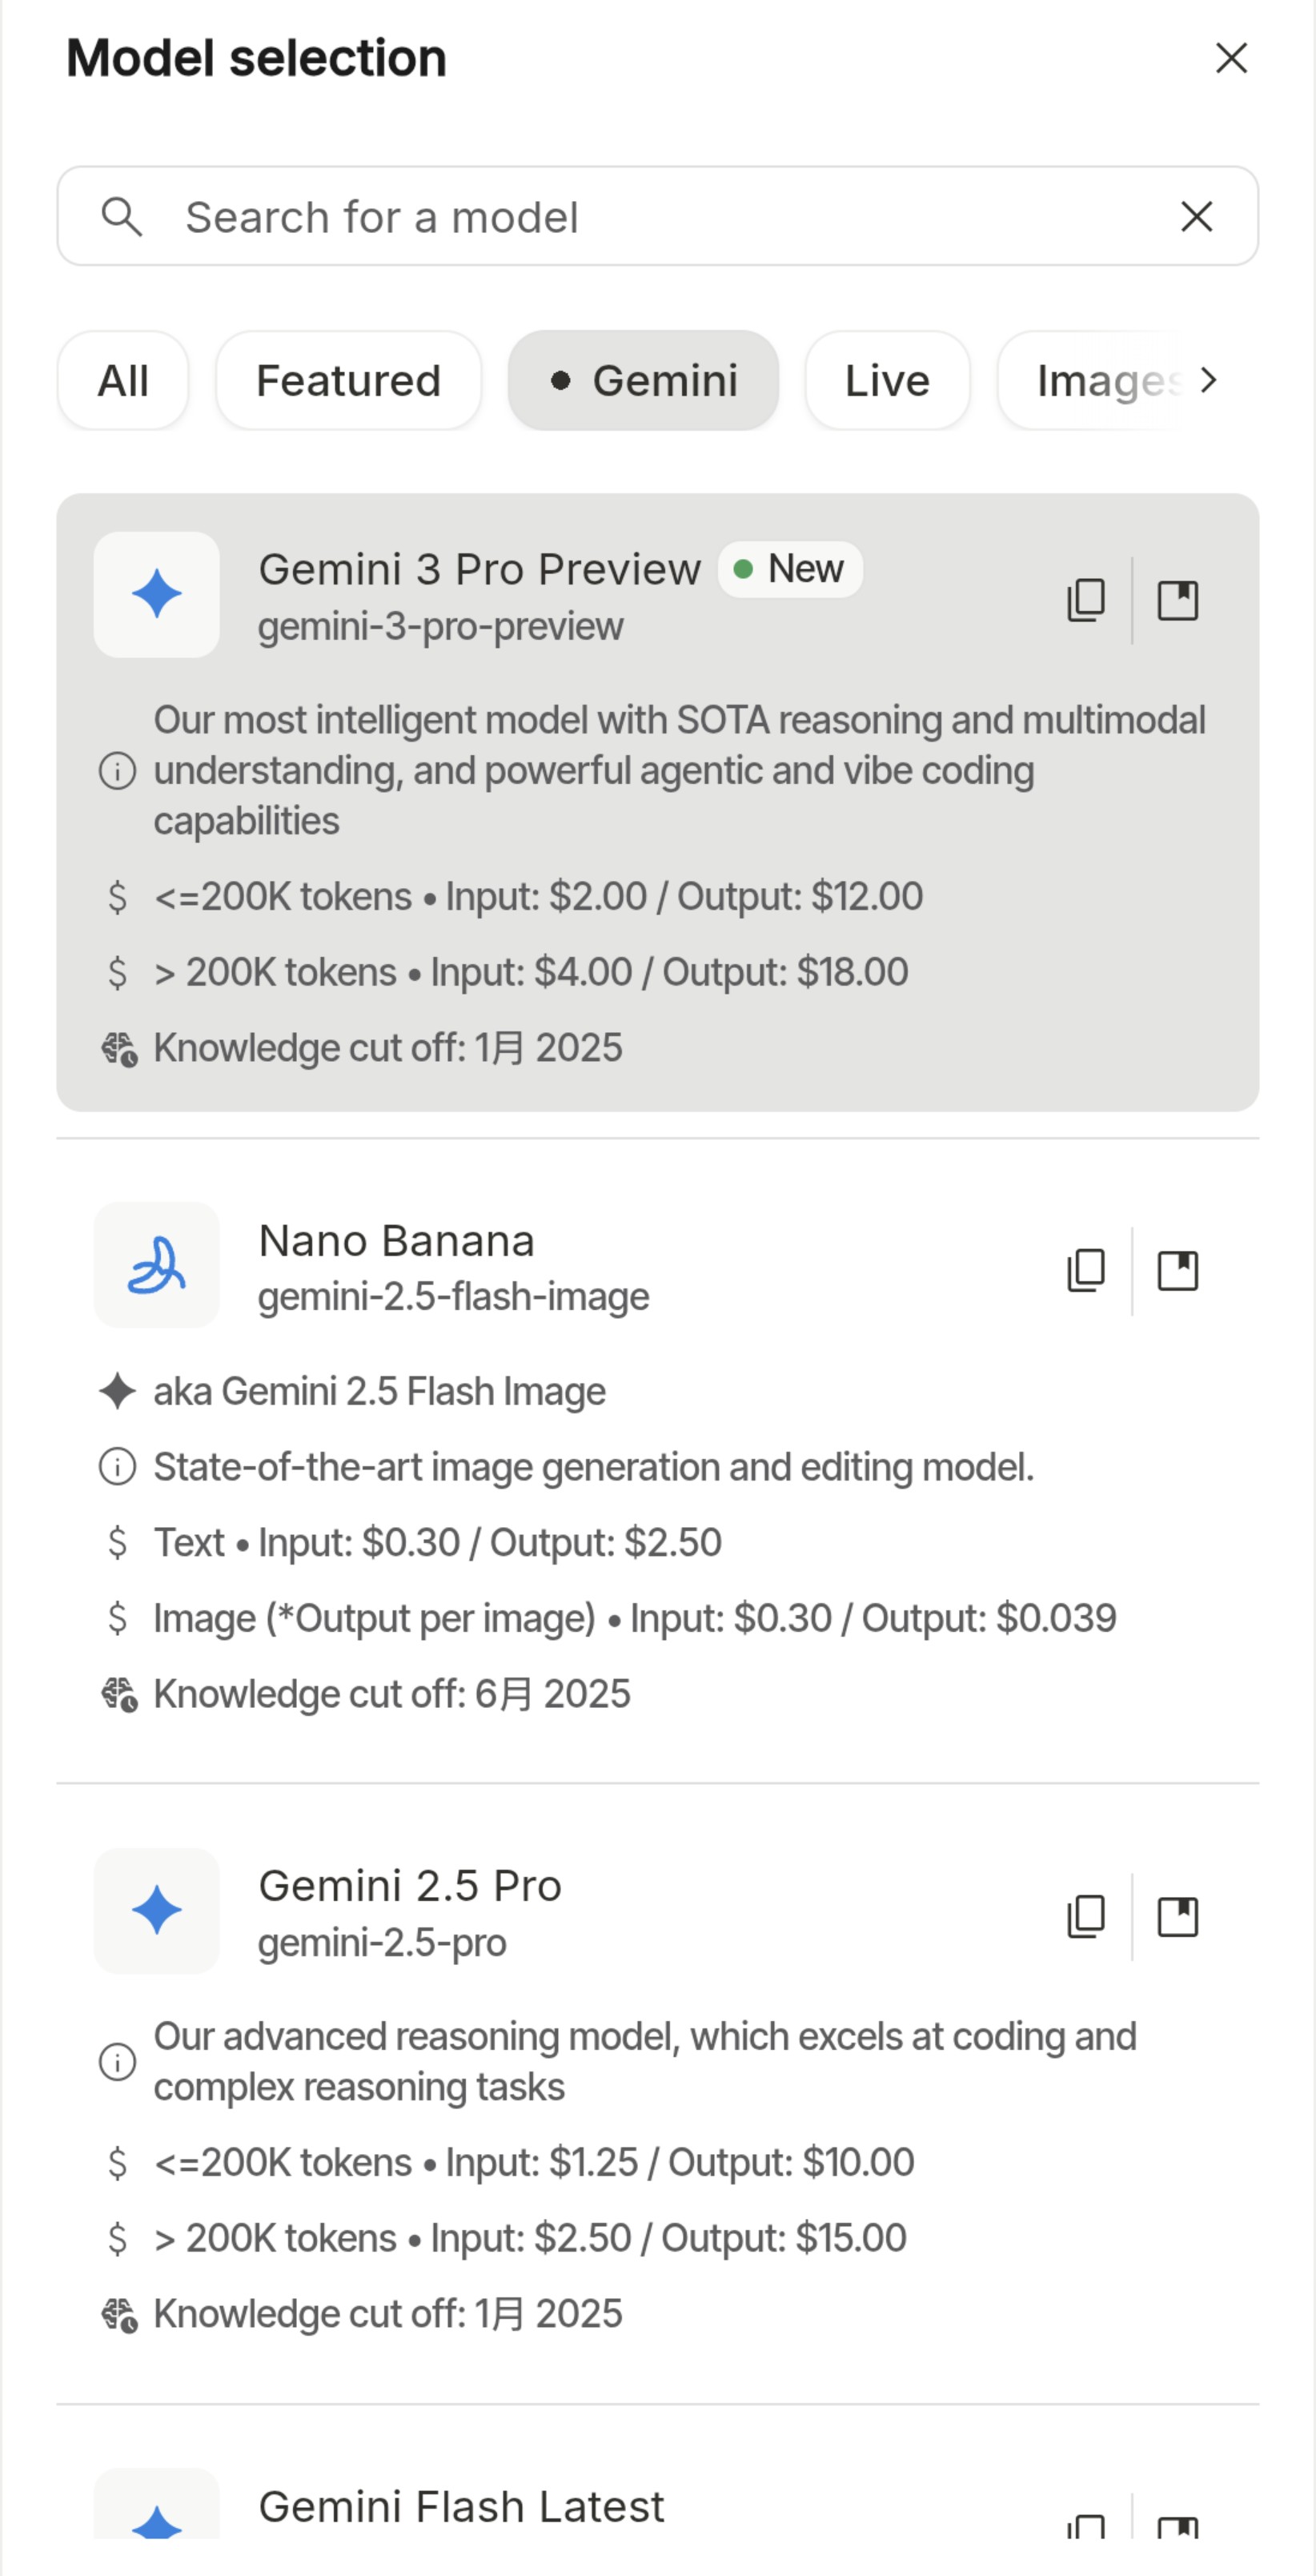This screenshot has width=1316, height=2576.
Task: Copy the gemini-2.5-pro model ID
Action: 1086,1916
